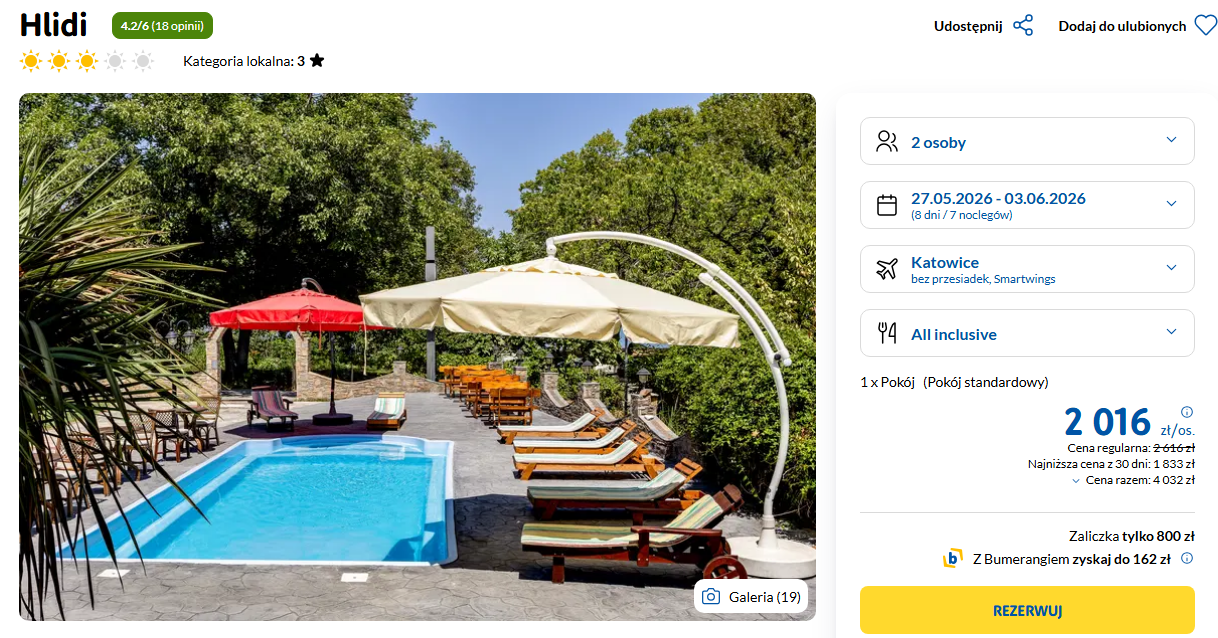The image size is (1218, 638).
Task: Expand the 2 osoby dropdown chevron
Action: 1172,141
